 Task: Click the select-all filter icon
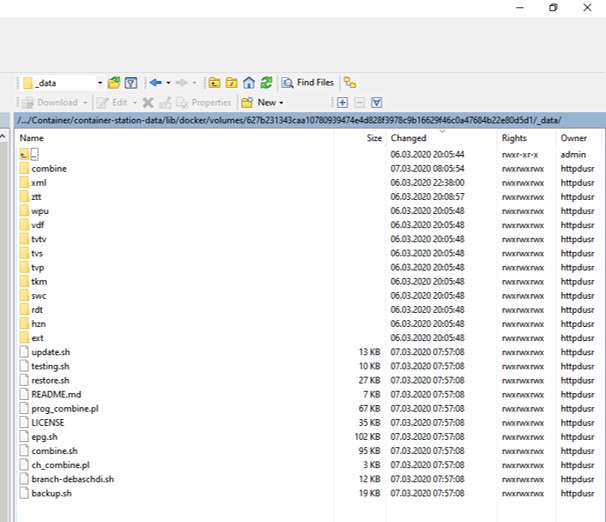(377, 102)
